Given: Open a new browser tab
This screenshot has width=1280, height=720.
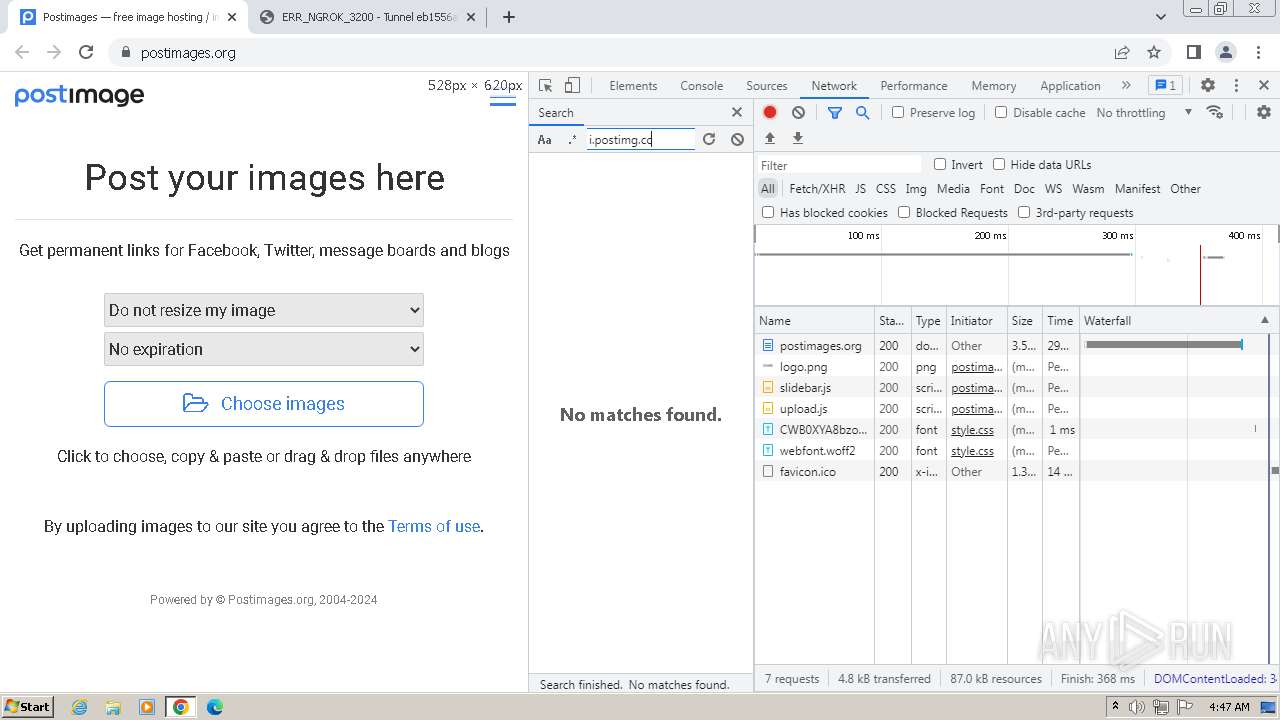Looking at the screenshot, I should [x=509, y=17].
